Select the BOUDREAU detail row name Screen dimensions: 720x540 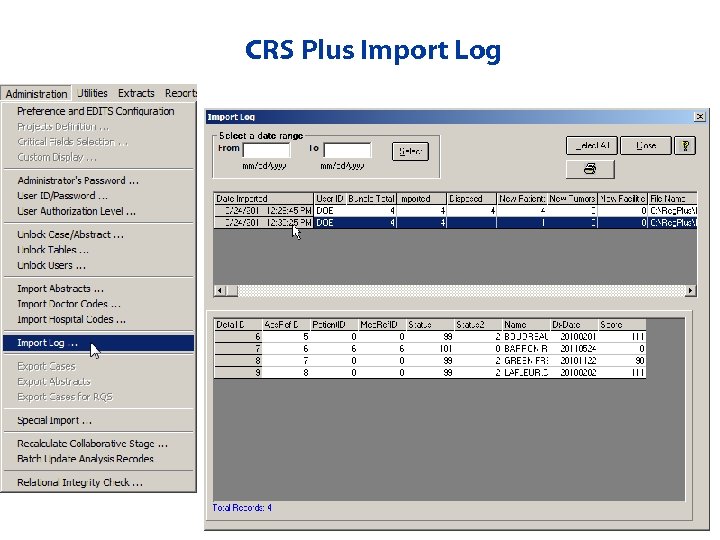526,337
